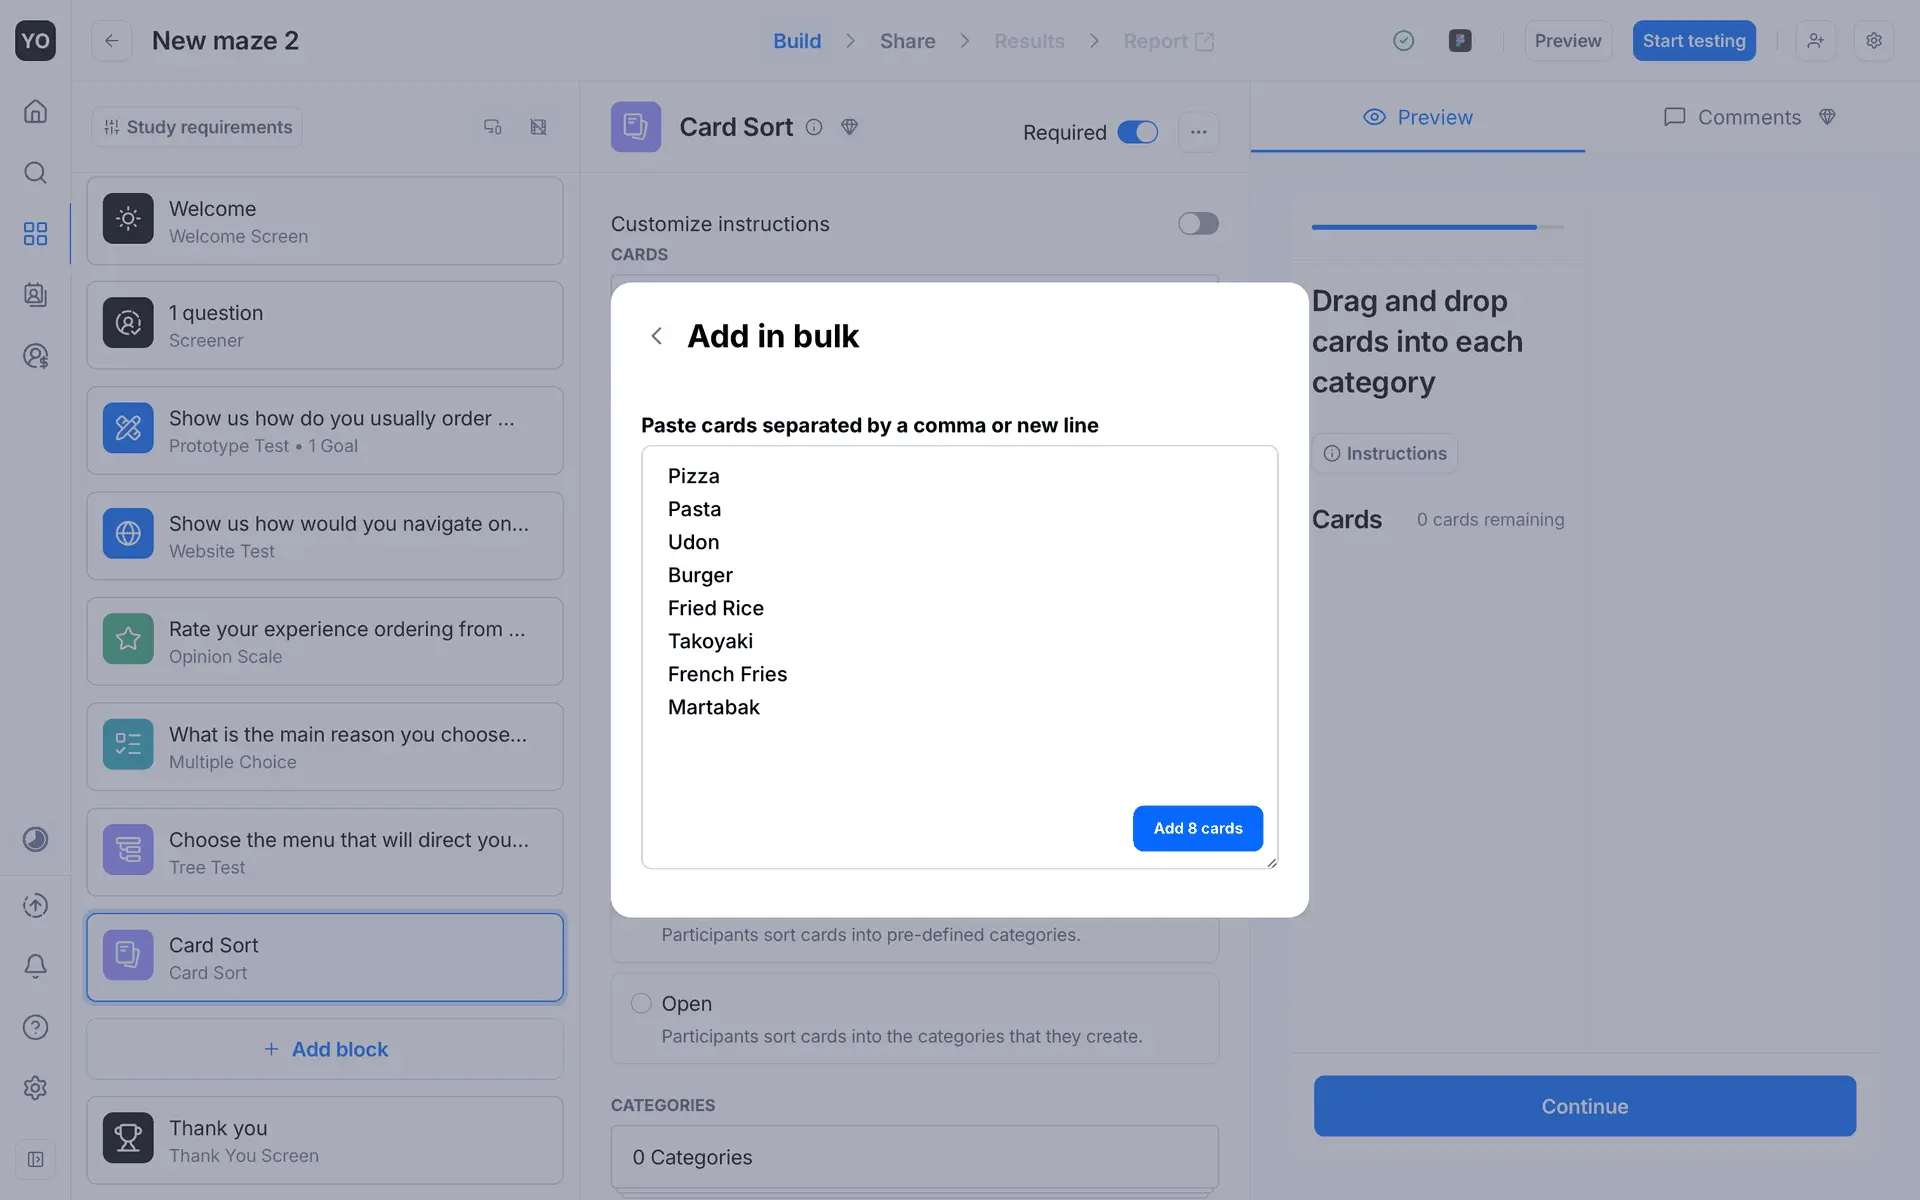Open maze settings gear in top bar
1920x1200 pixels.
click(1873, 41)
